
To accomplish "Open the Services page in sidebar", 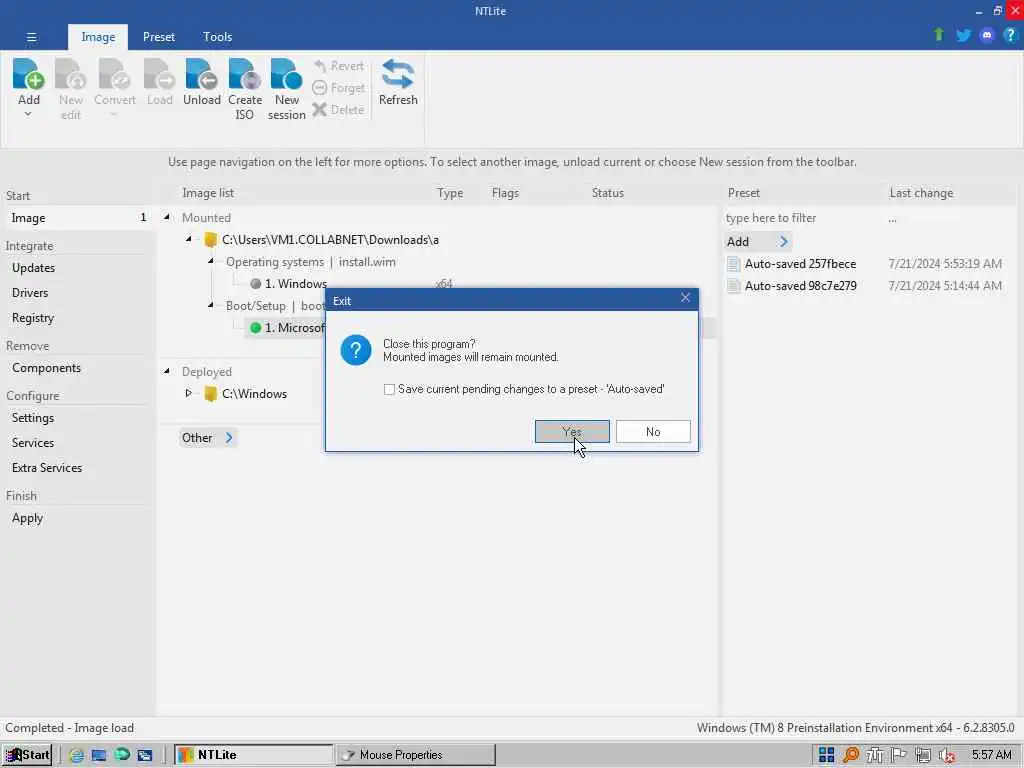I will (x=33, y=443).
